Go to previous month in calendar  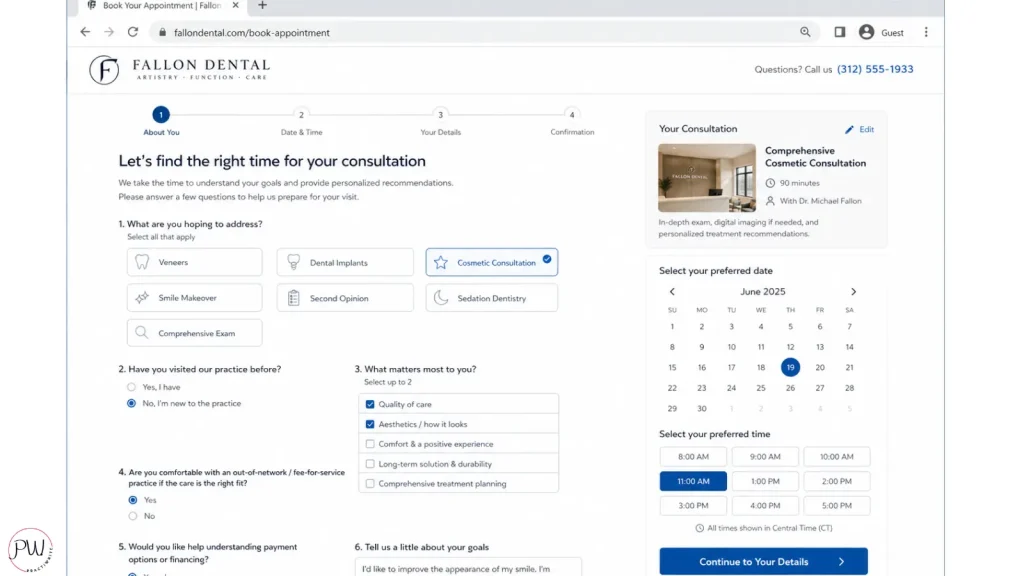(672, 292)
